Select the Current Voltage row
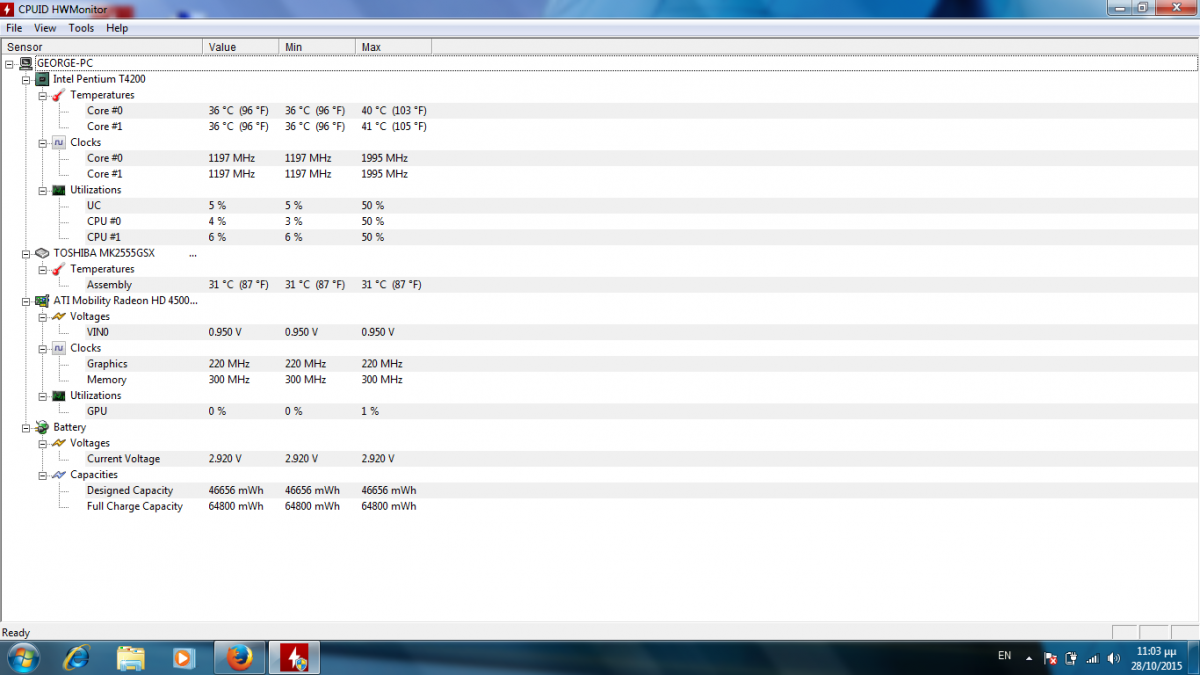 point(600,459)
